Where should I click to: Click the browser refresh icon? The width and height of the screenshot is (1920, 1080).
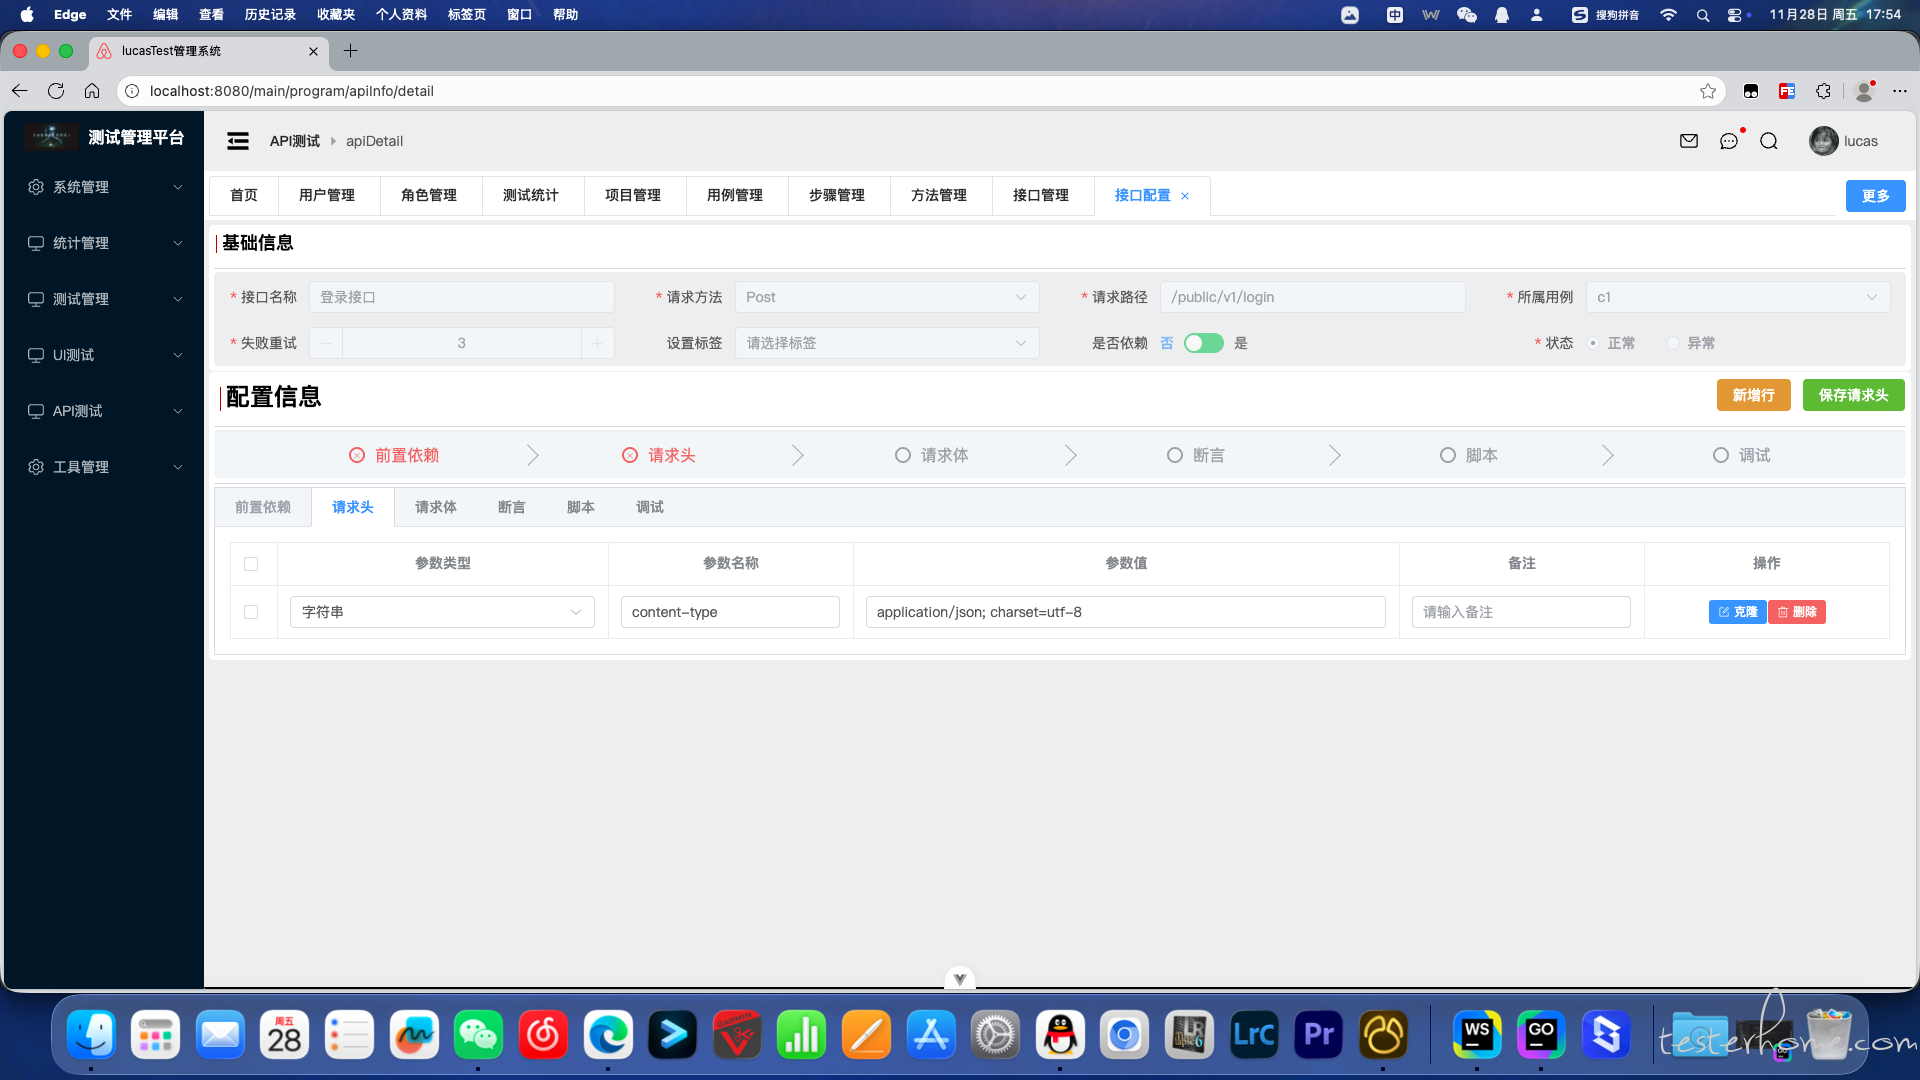[56, 91]
